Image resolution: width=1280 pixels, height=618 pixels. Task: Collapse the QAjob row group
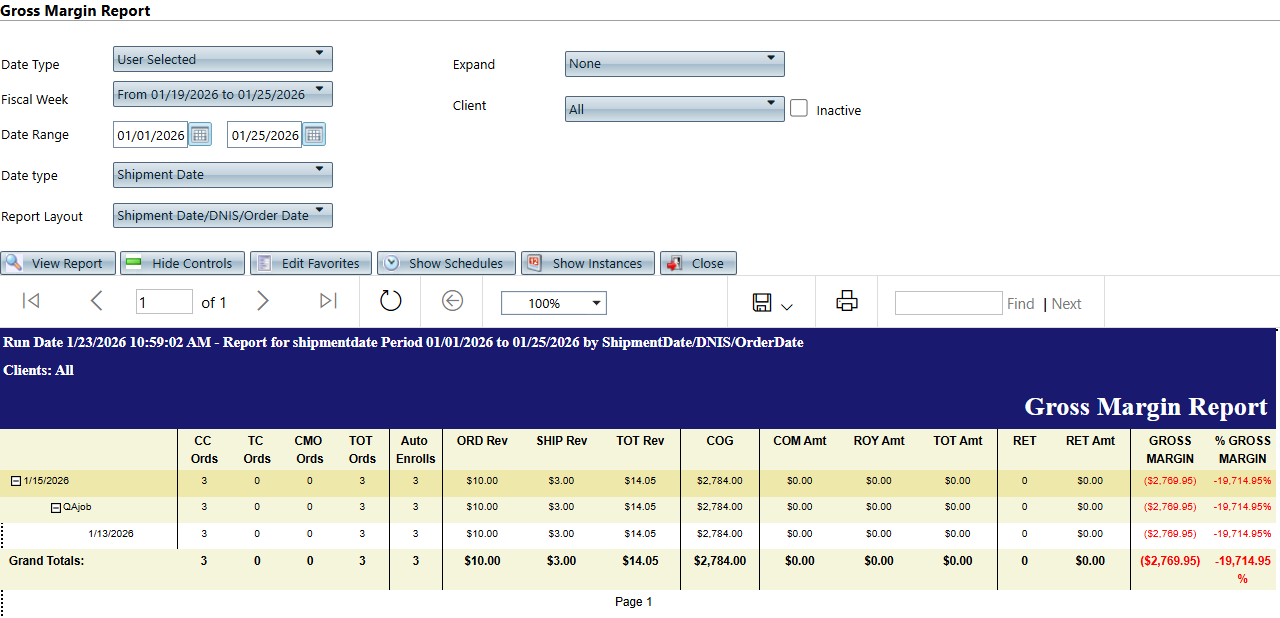pyautogui.click(x=56, y=507)
